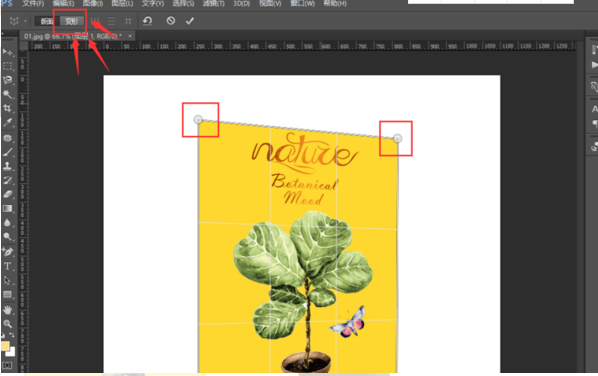Select the Magic Wand tool

(7, 94)
